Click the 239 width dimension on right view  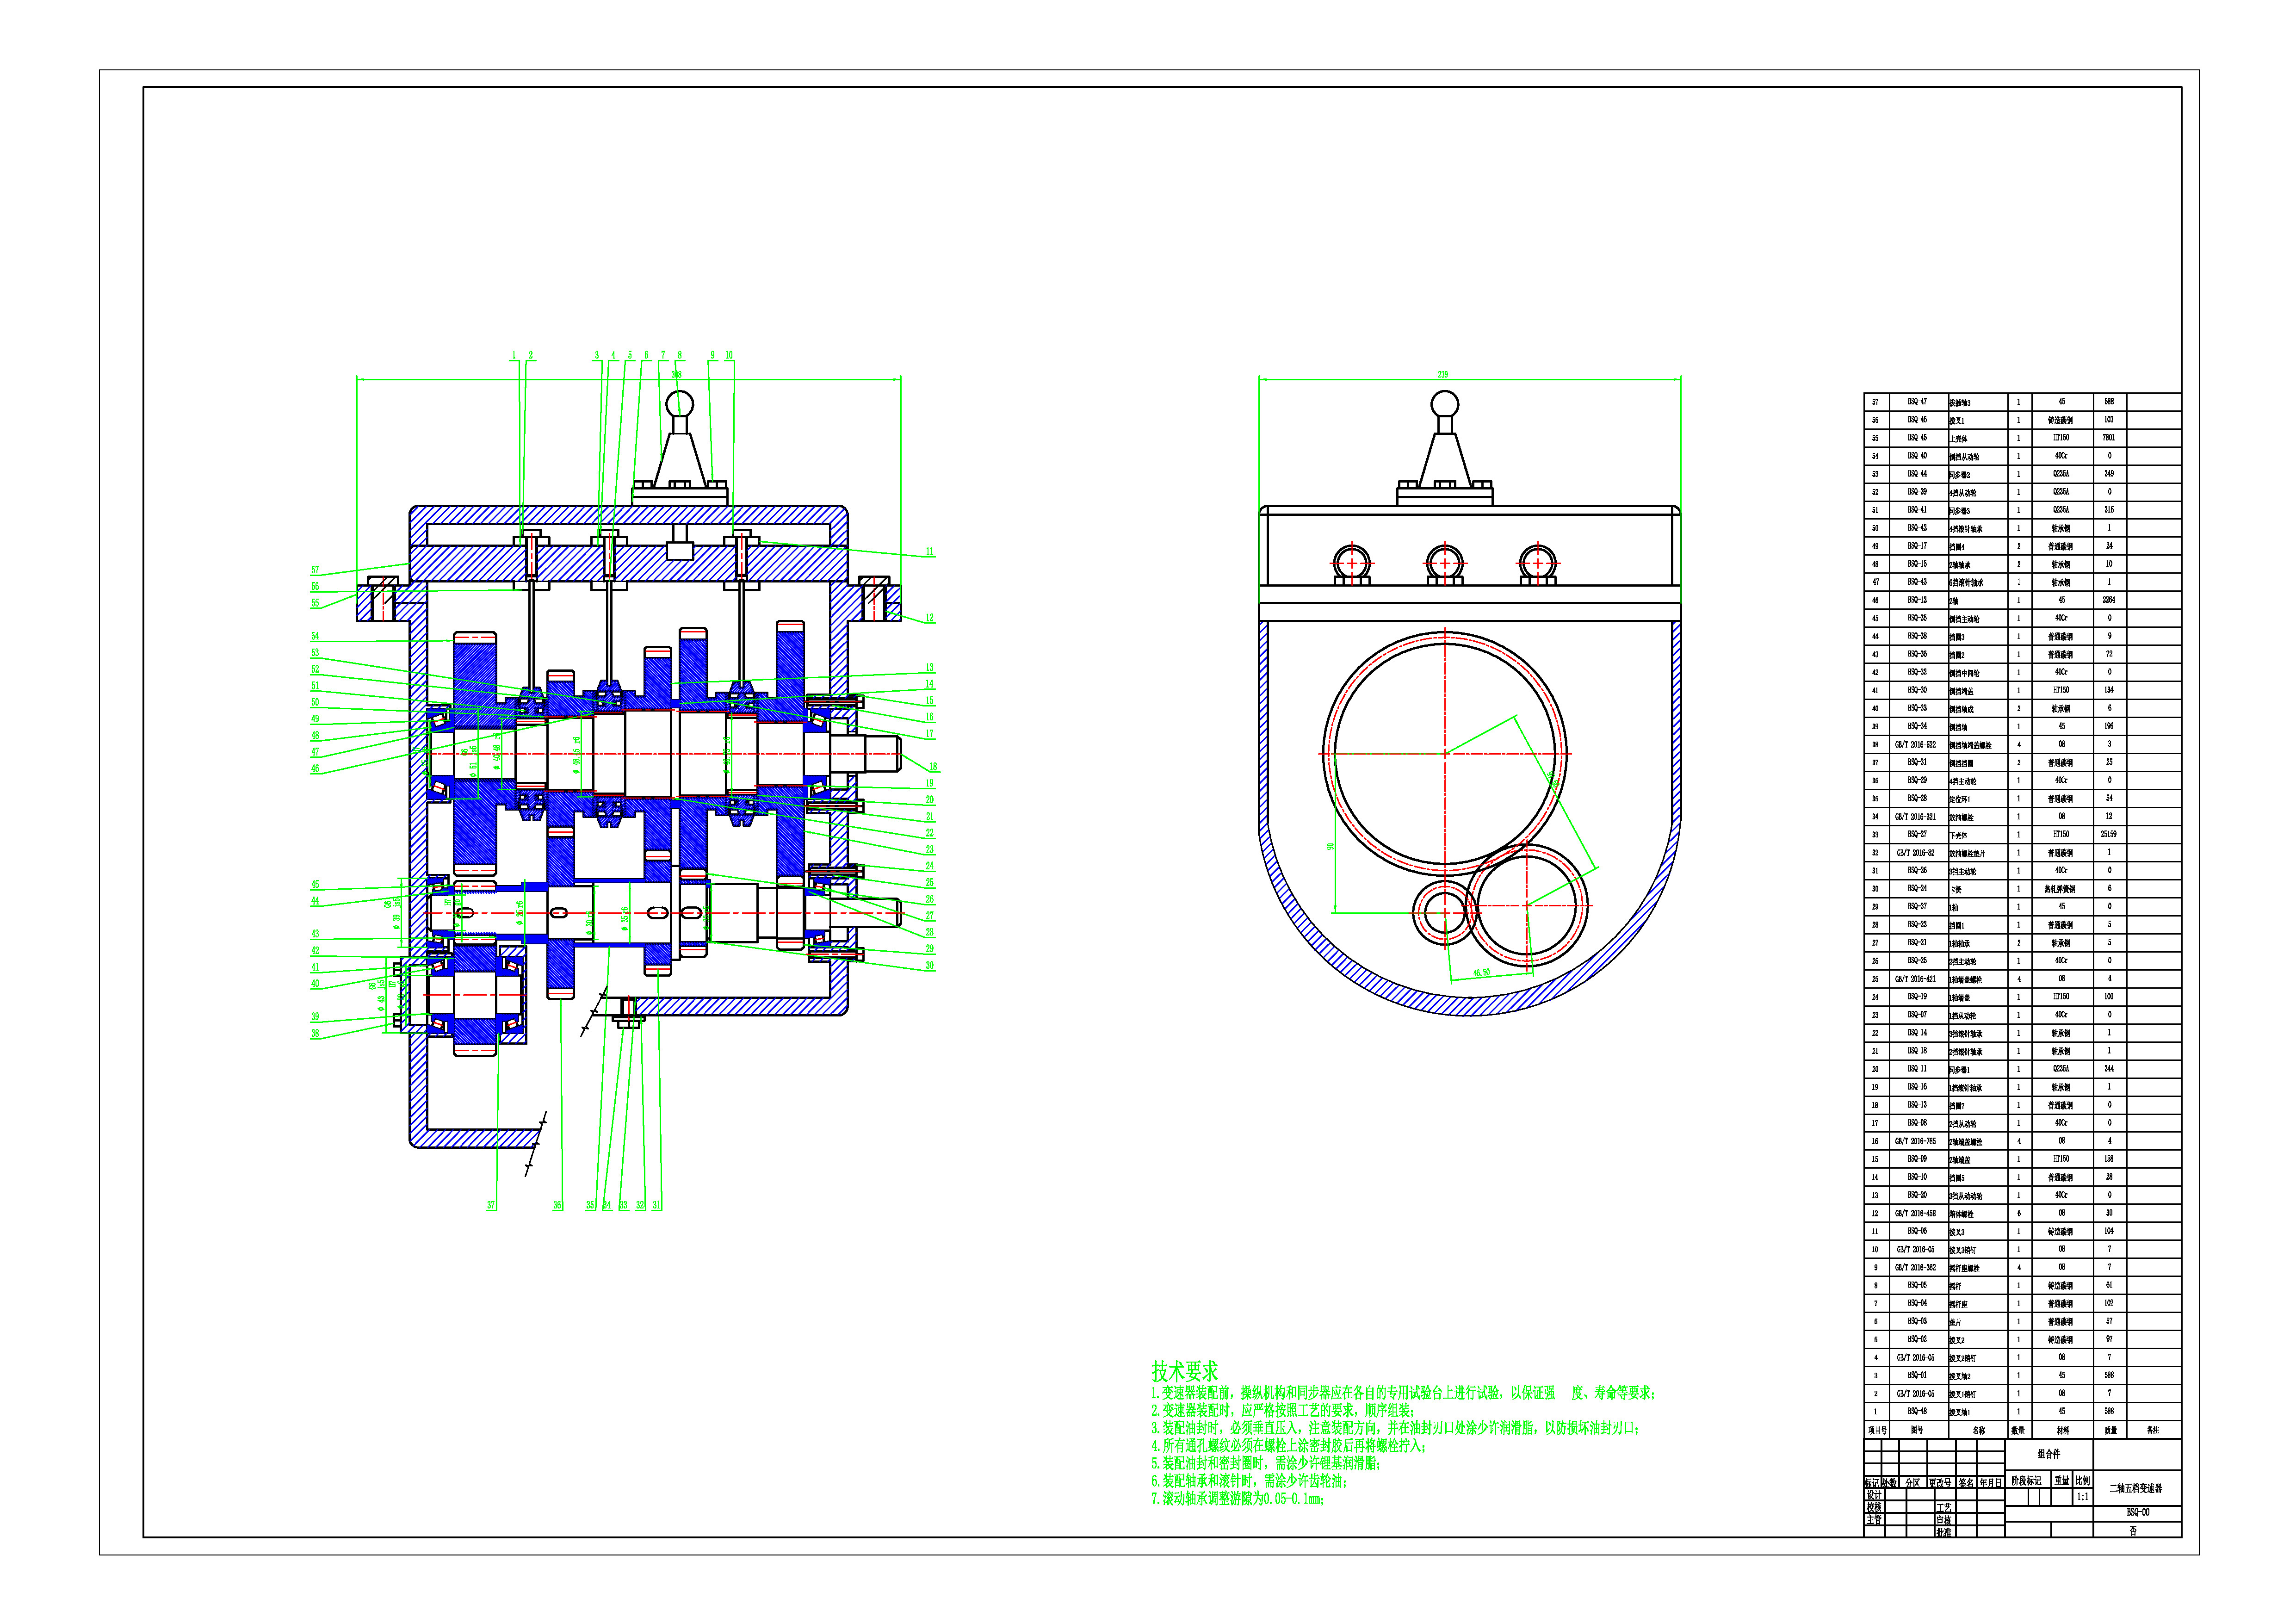coord(1442,374)
